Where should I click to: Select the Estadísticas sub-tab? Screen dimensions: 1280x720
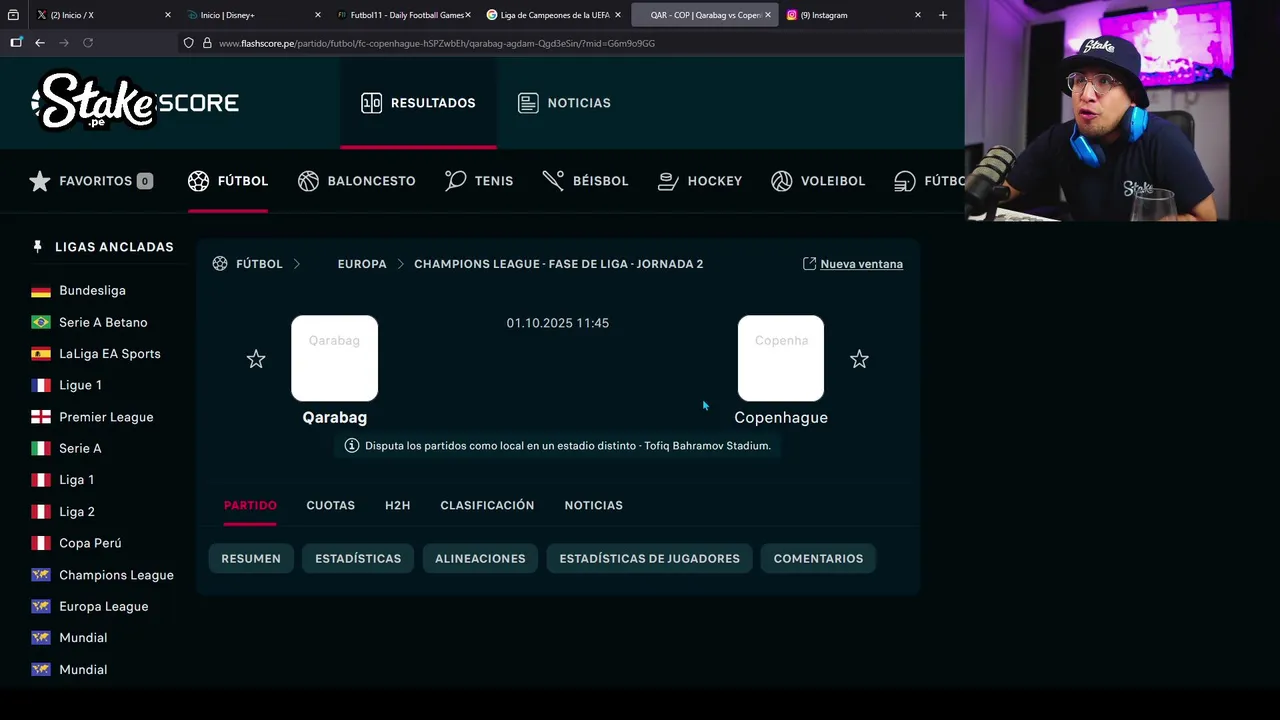pyautogui.click(x=358, y=559)
